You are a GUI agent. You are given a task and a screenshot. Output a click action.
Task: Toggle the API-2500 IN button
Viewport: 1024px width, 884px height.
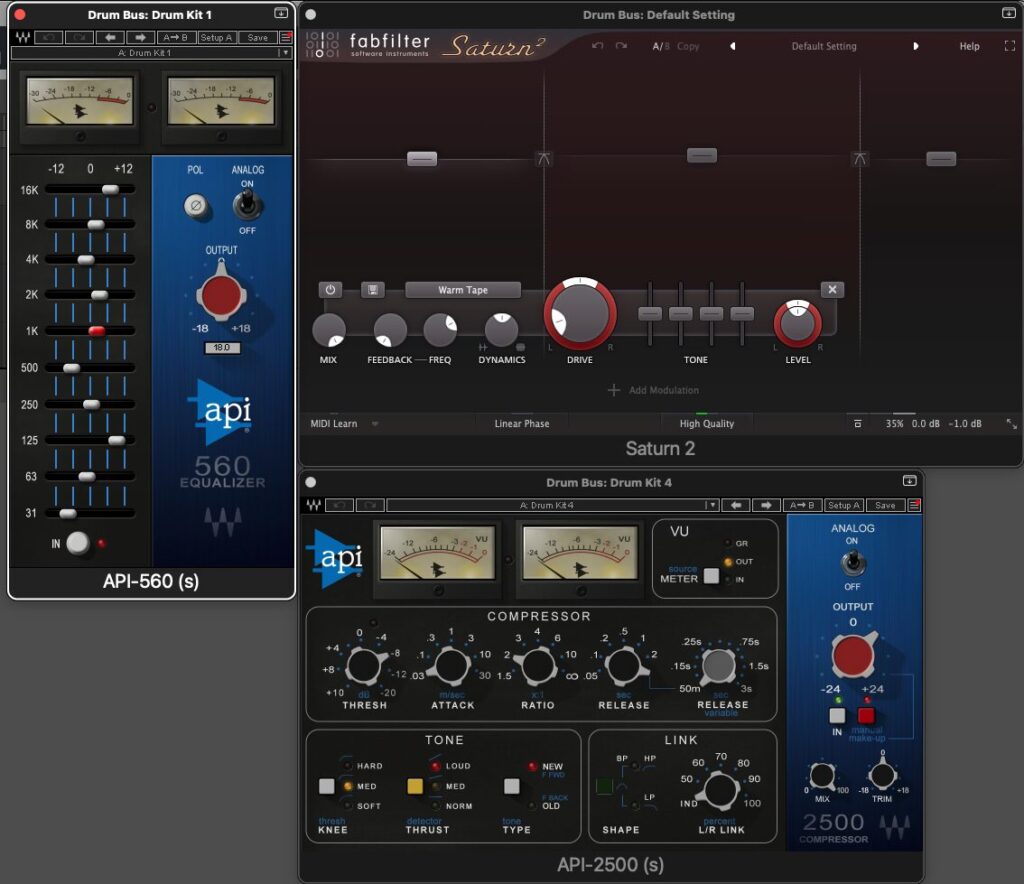click(837, 716)
